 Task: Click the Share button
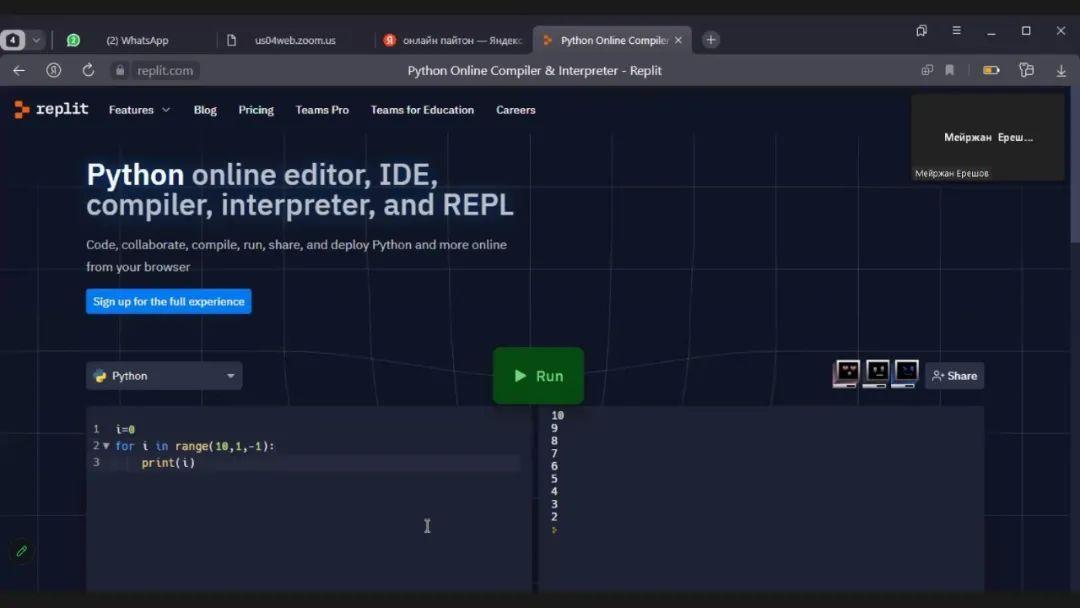click(955, 376)
